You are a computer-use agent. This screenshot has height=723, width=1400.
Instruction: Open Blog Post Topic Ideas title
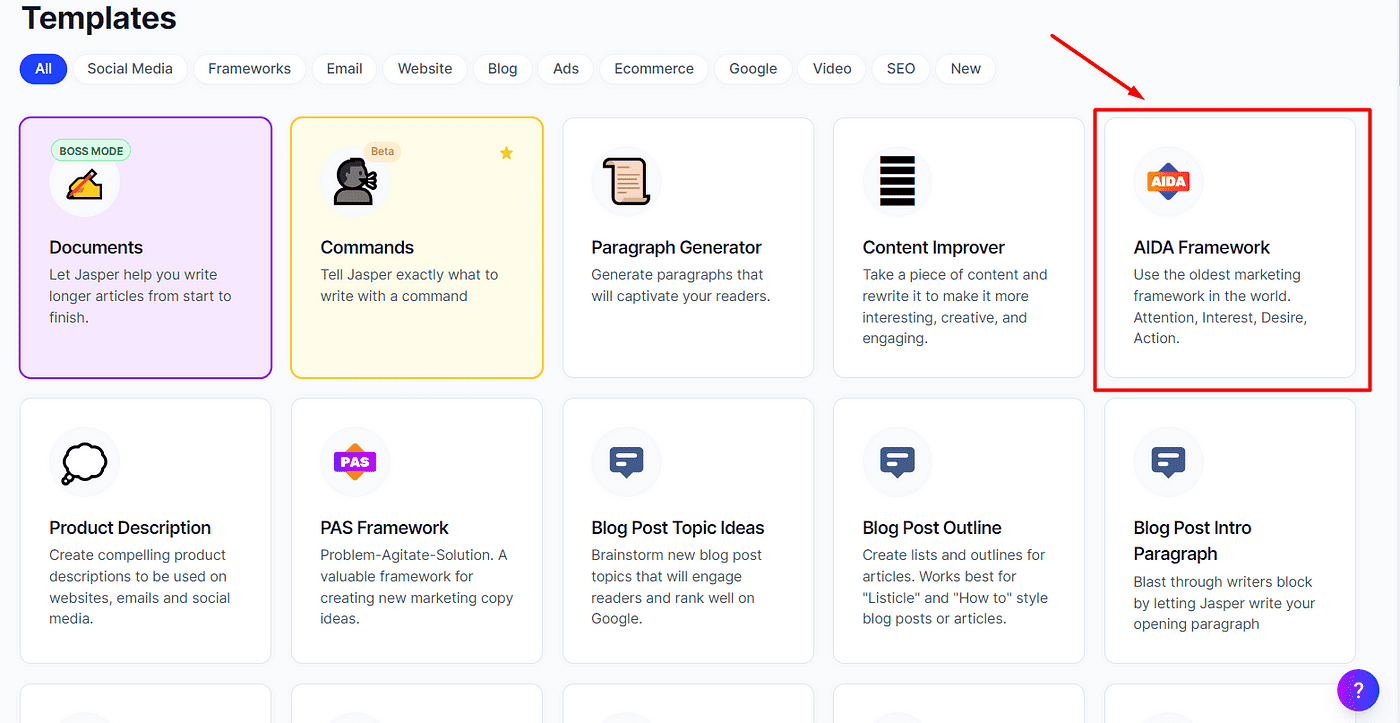point(678,528)
